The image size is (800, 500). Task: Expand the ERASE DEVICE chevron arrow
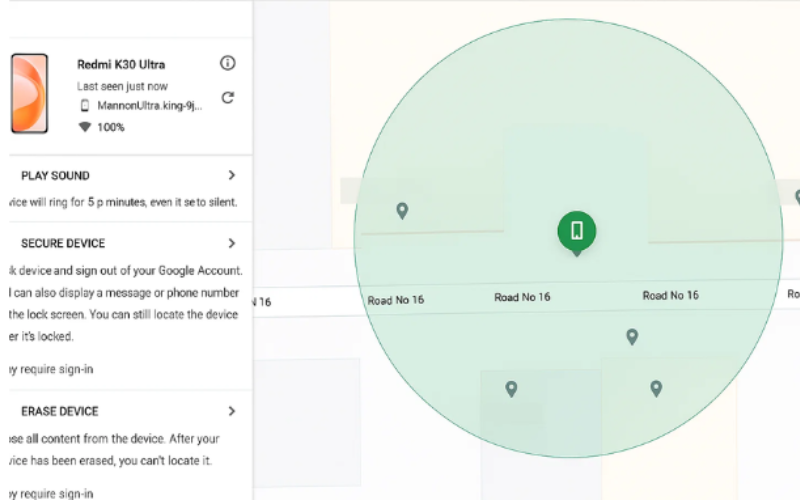[x=231, y=411]
